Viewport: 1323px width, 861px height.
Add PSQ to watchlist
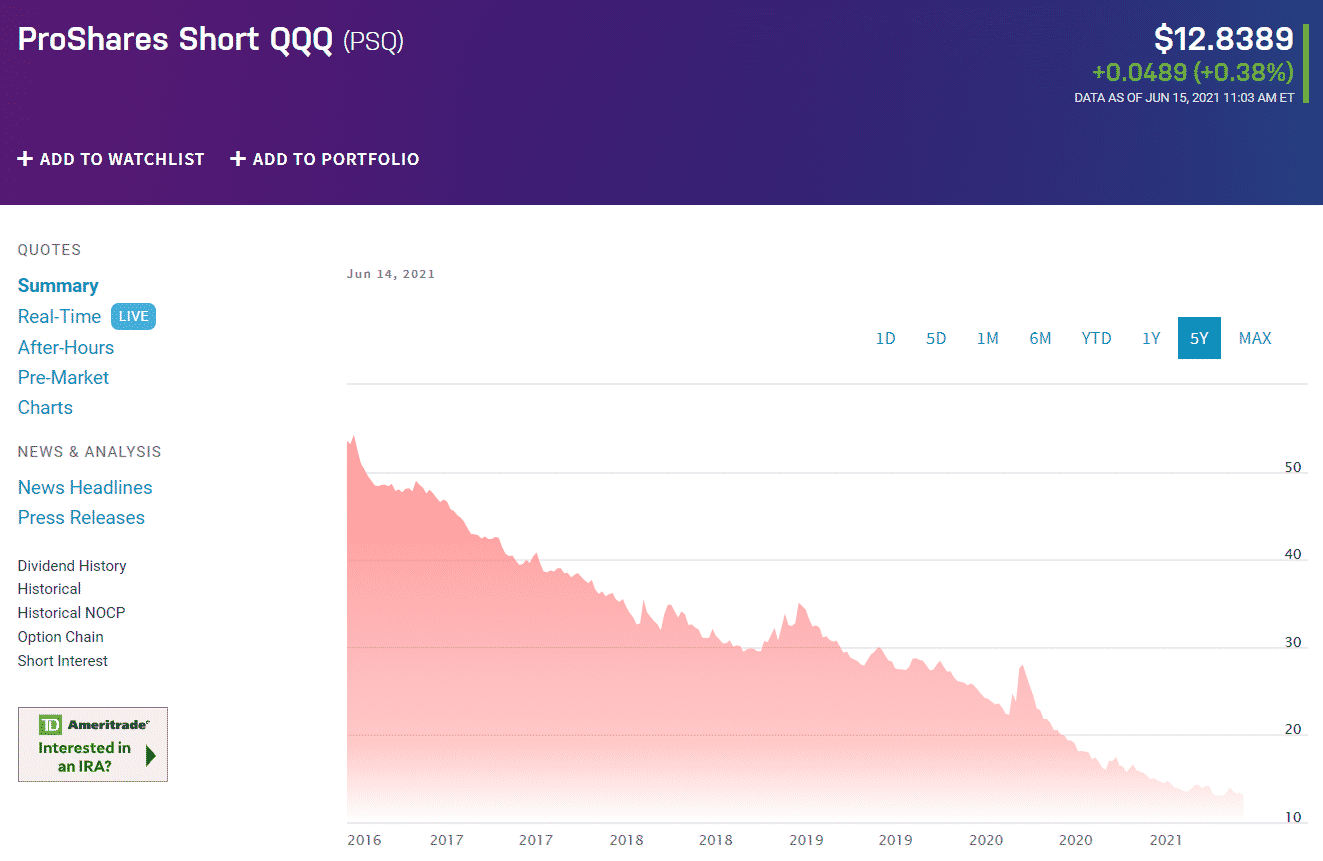(x=111, y=159)
